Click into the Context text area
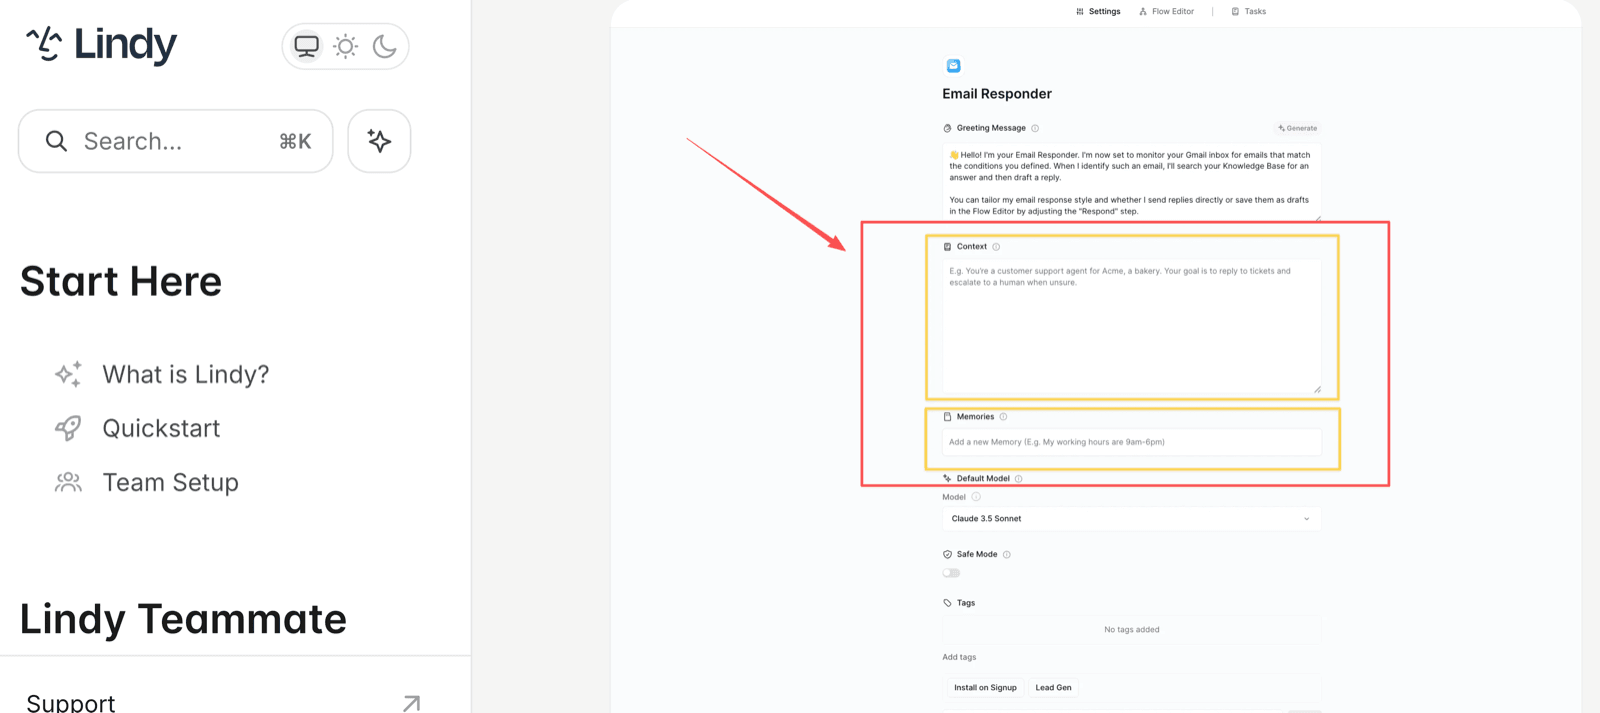 coord(1131,327)
